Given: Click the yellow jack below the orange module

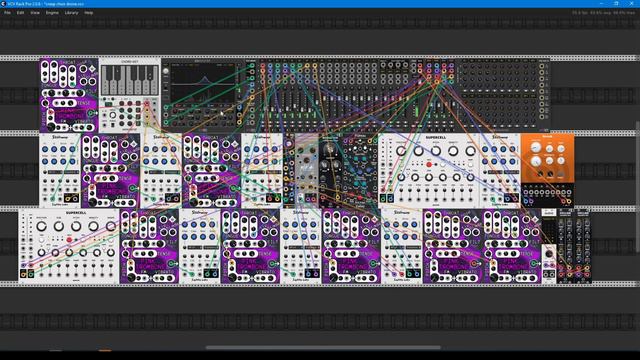Looking at the screenshot, I should coord(569,201).
